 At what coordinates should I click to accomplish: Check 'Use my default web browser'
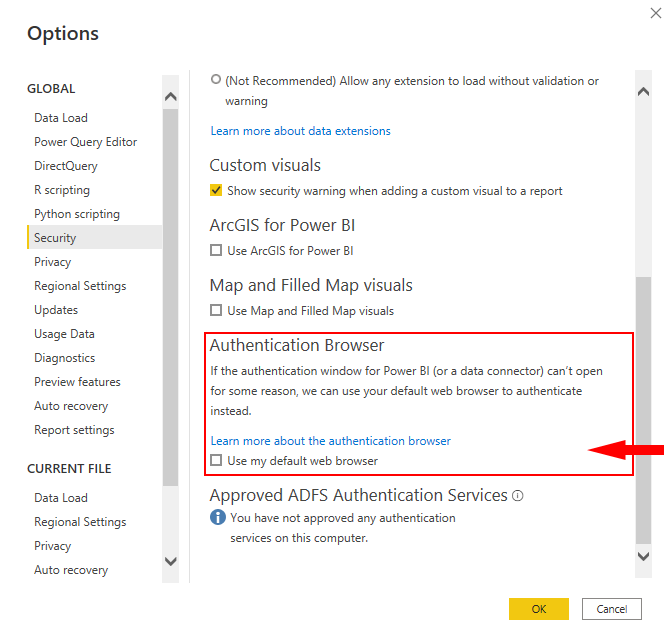(x=216, y=460)
